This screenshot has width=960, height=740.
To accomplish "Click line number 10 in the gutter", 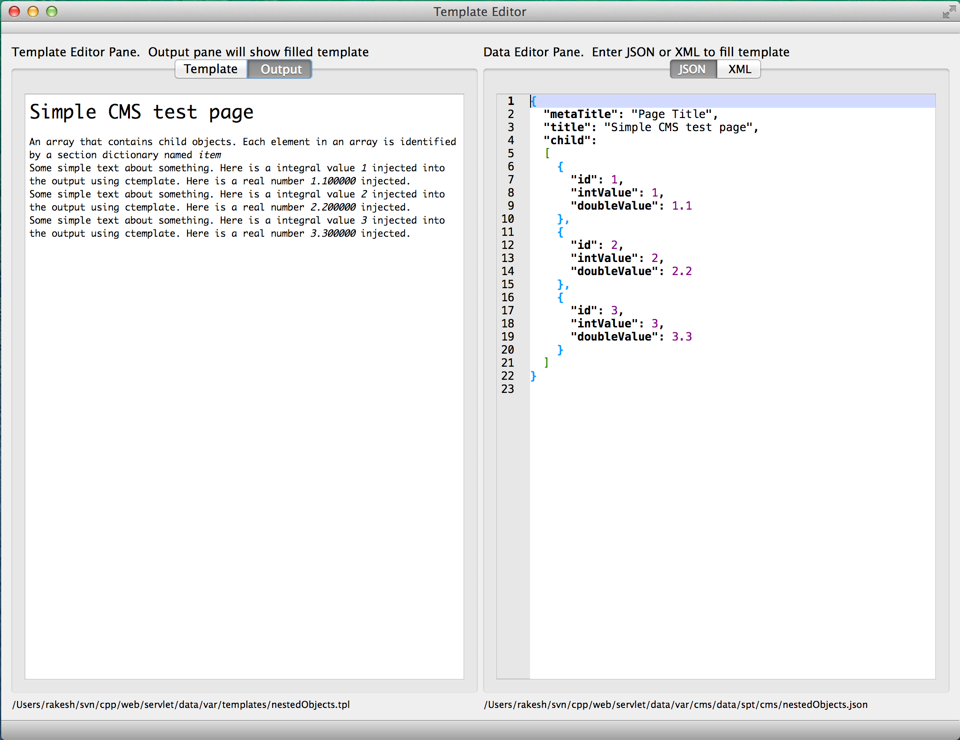I will pyautogui.click(x=508, y=219).
